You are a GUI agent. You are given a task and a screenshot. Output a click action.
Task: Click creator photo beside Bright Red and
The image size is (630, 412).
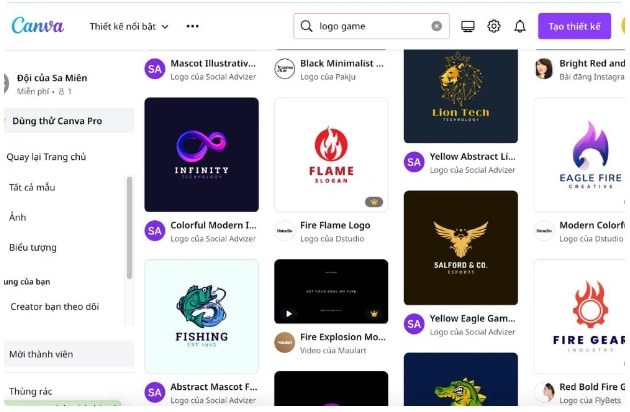click(x=544, y=69)
